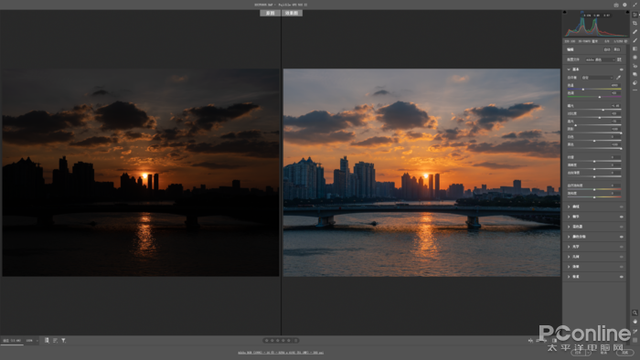Open the three-dot more settings menu
The height and width of the screenshot is (360, 640).
click(635, 90)
